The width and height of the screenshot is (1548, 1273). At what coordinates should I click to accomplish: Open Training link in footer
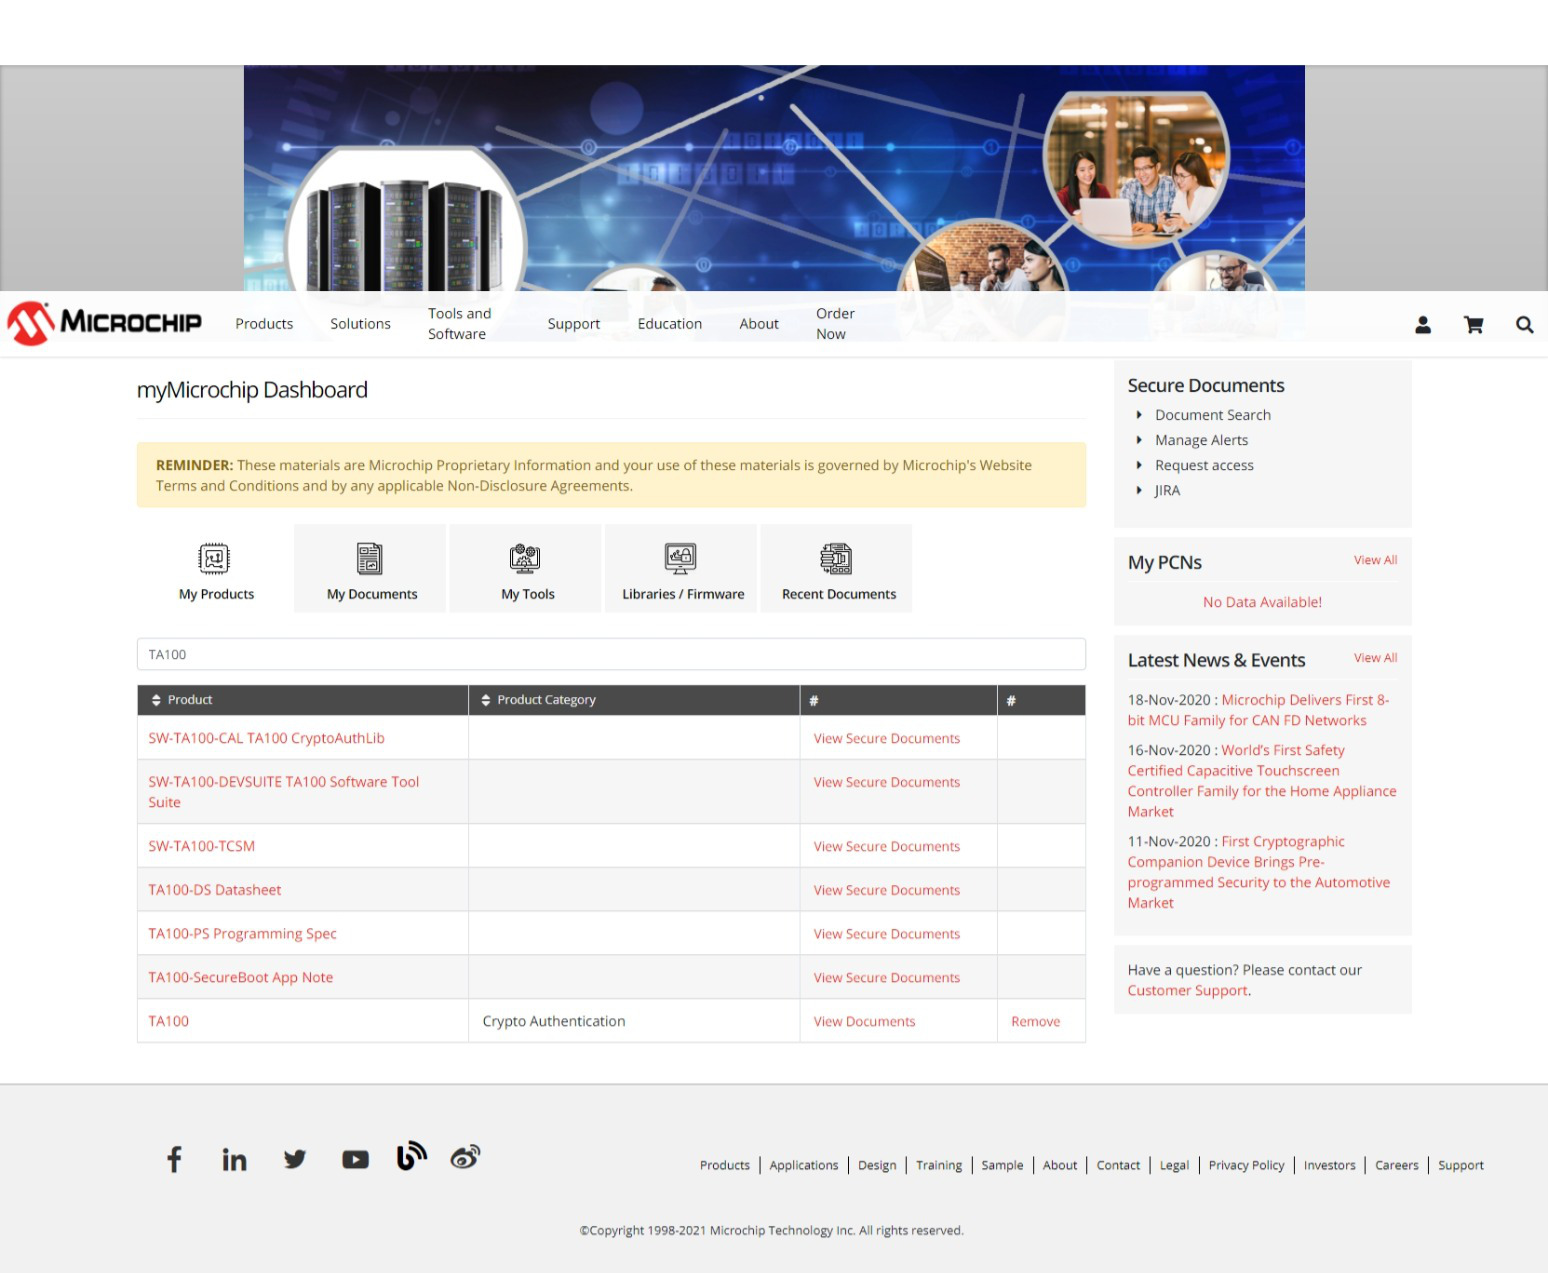tap(938, 1165)
